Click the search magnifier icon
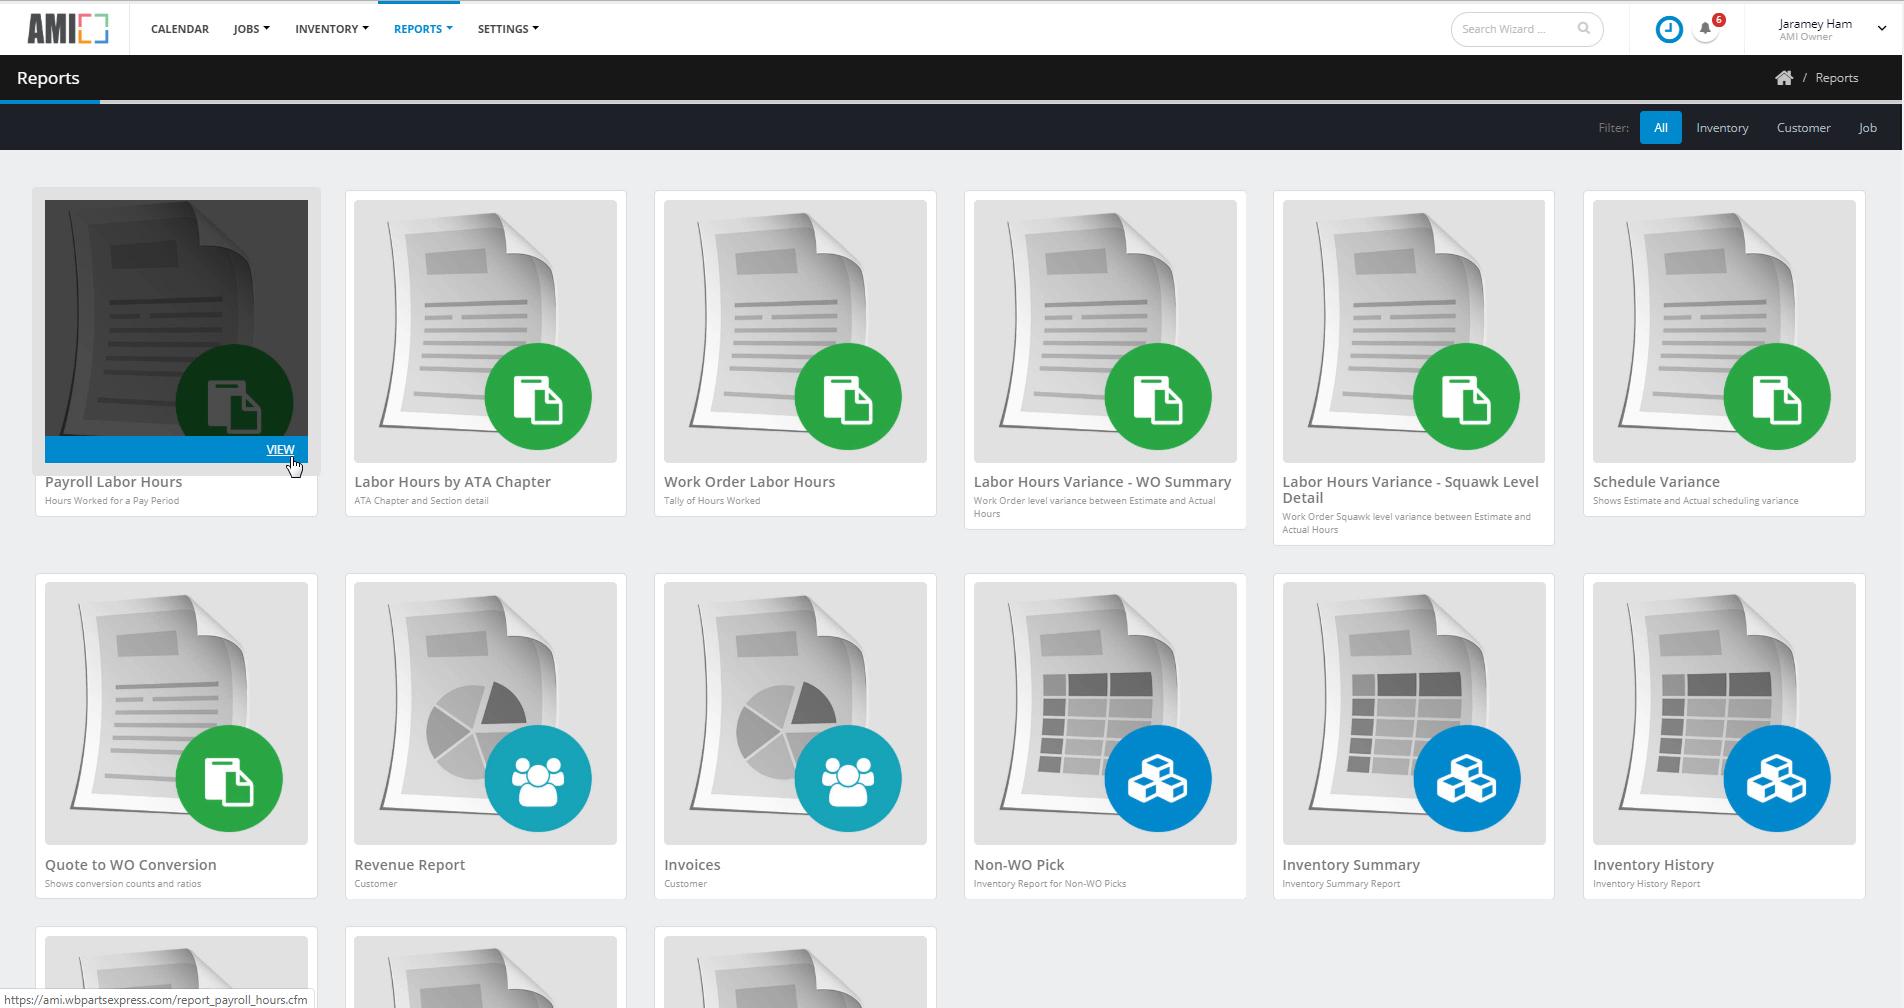1904x1008 pixels. tap(1584, 29)
